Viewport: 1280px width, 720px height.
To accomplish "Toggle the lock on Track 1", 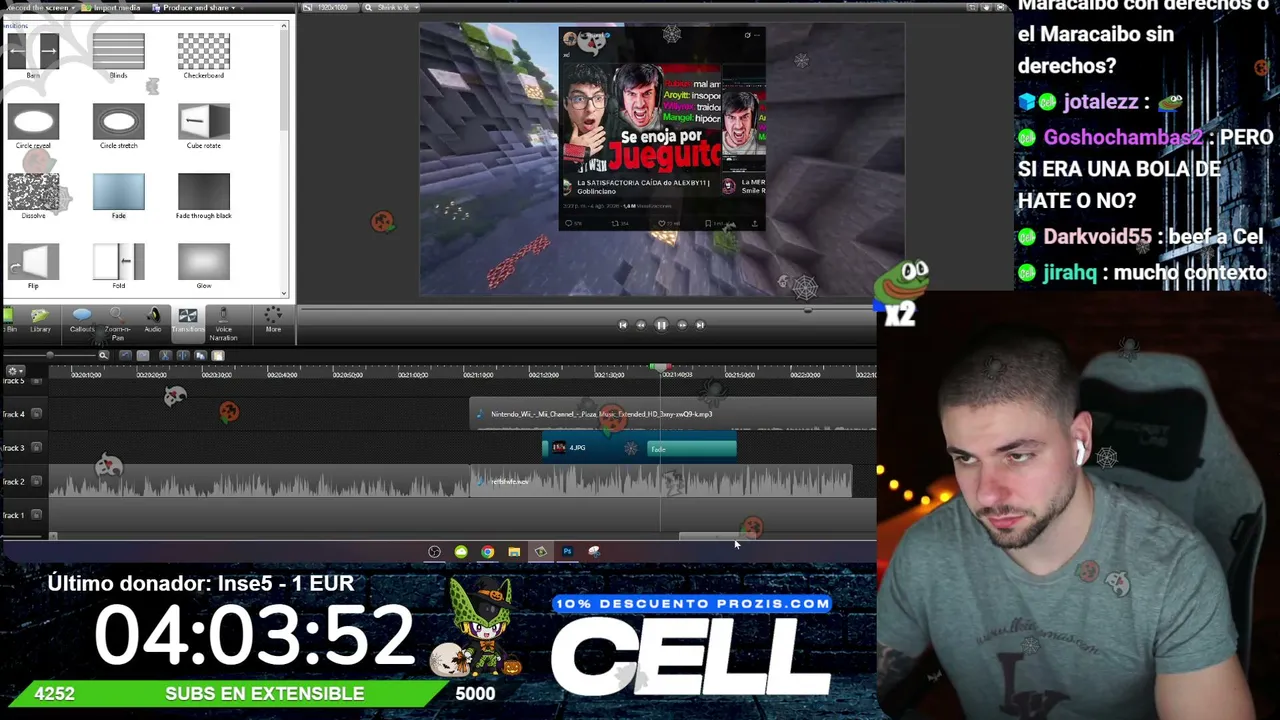I will [x=37, y=515].
